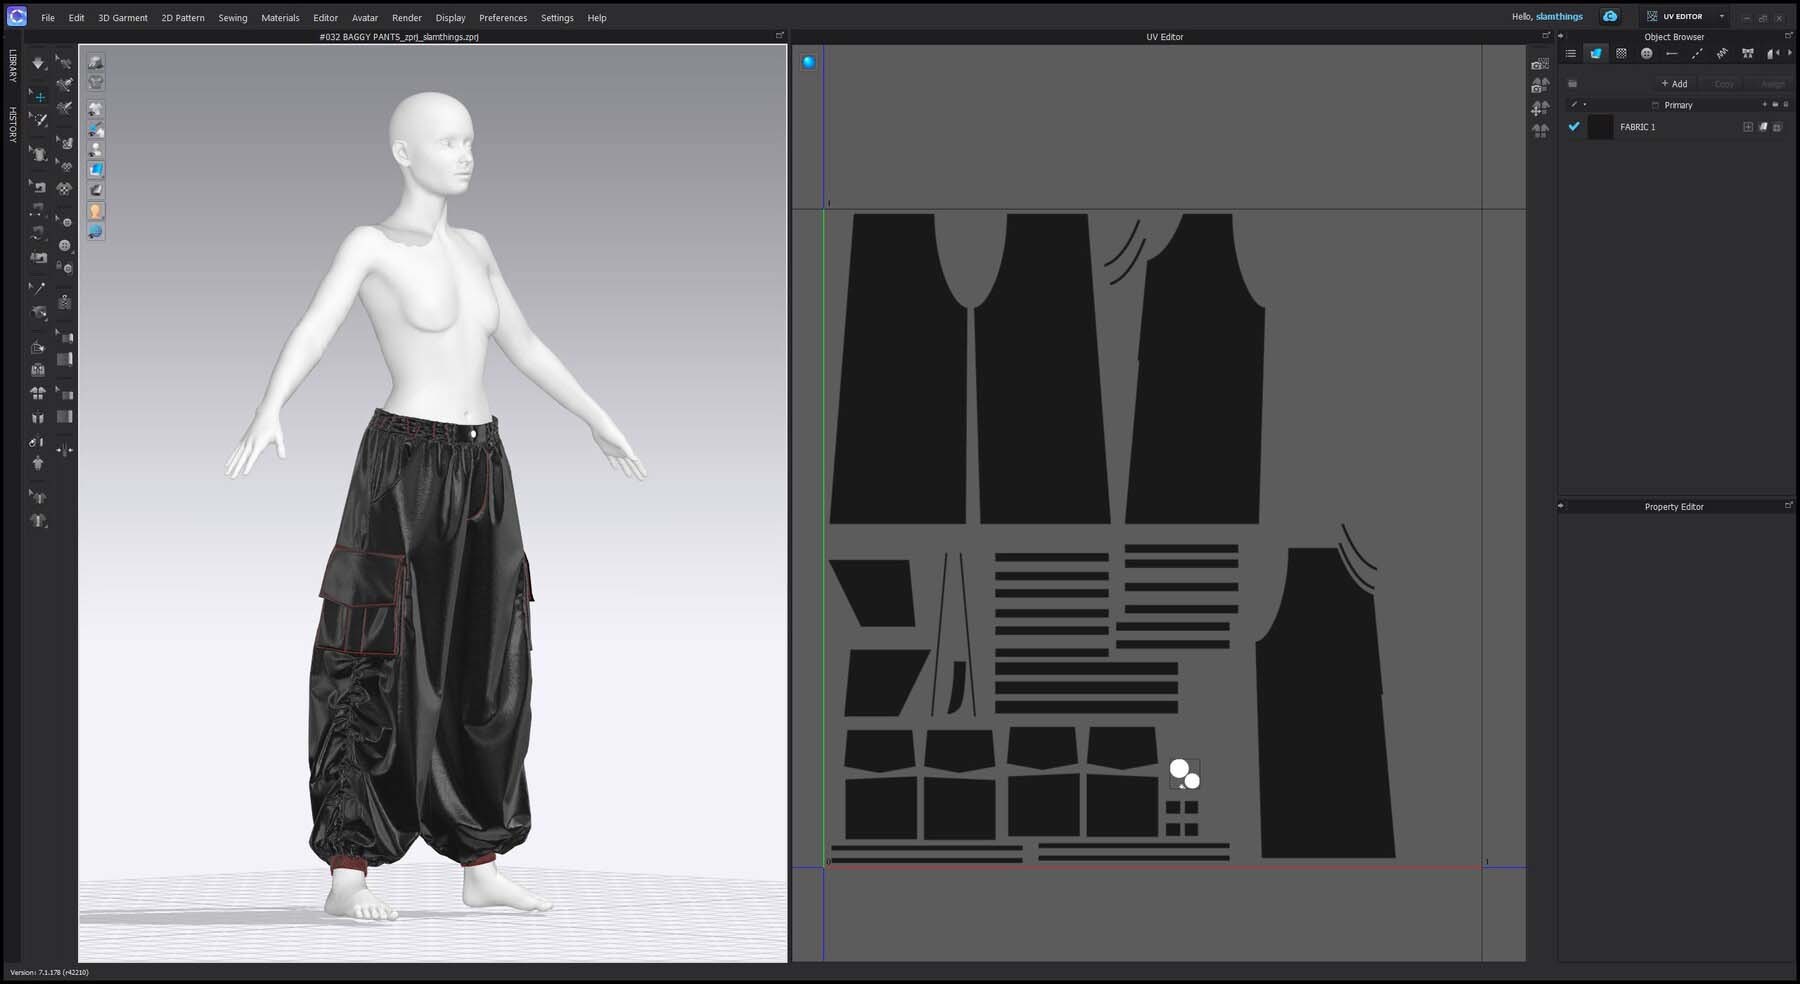1800x984 pixels.
Task: Open the 3D Garment menu
Action: tap(122, 18)
